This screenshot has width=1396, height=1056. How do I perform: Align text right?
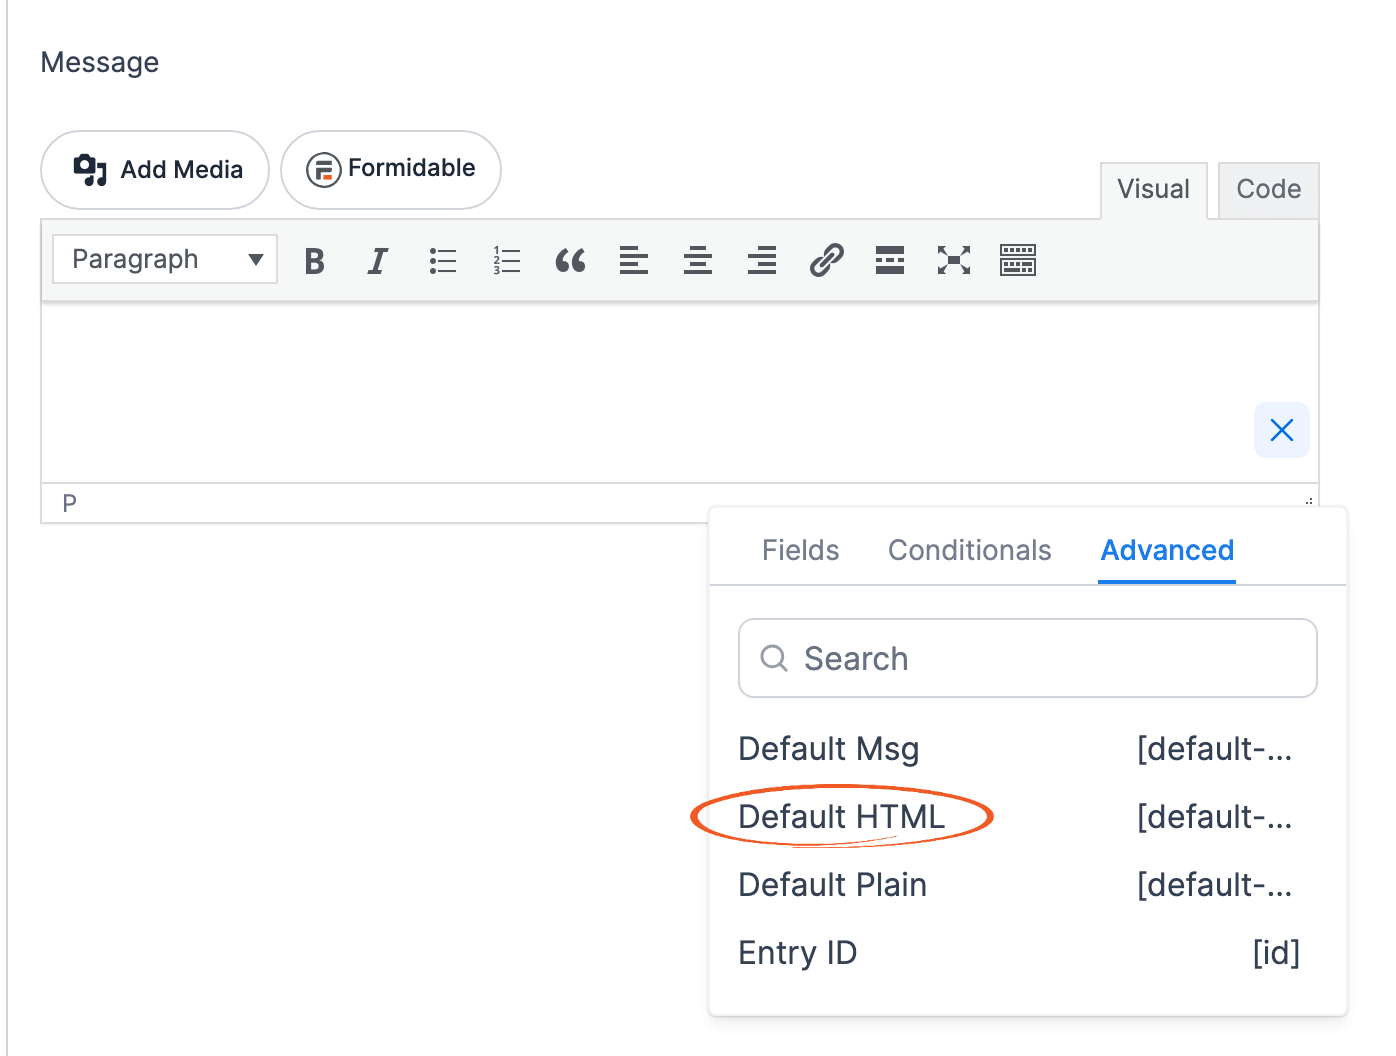pyautogui.click(x=762, y=261)
